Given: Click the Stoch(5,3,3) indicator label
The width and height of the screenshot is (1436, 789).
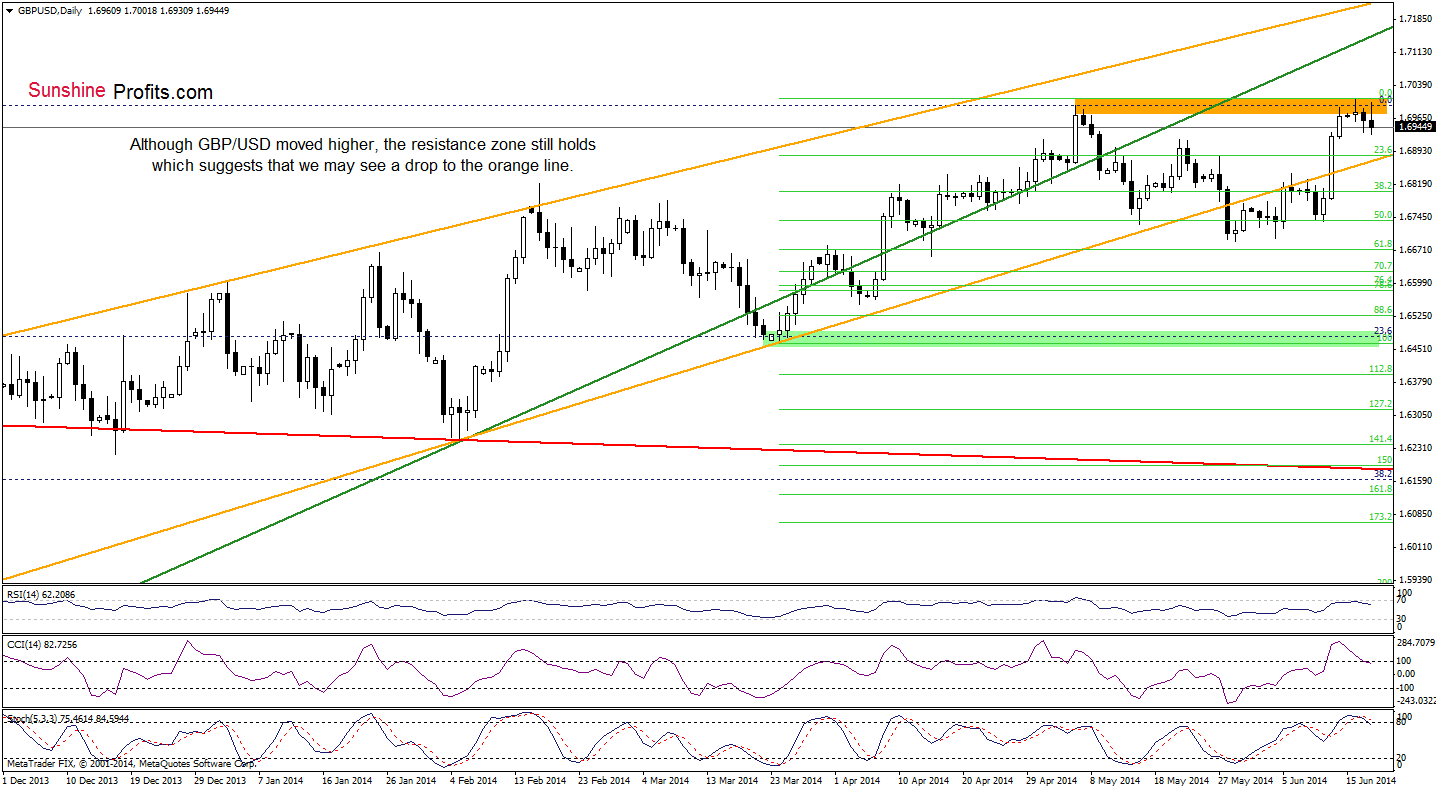Looking at the screenshot, I should (x=67, y=718).
